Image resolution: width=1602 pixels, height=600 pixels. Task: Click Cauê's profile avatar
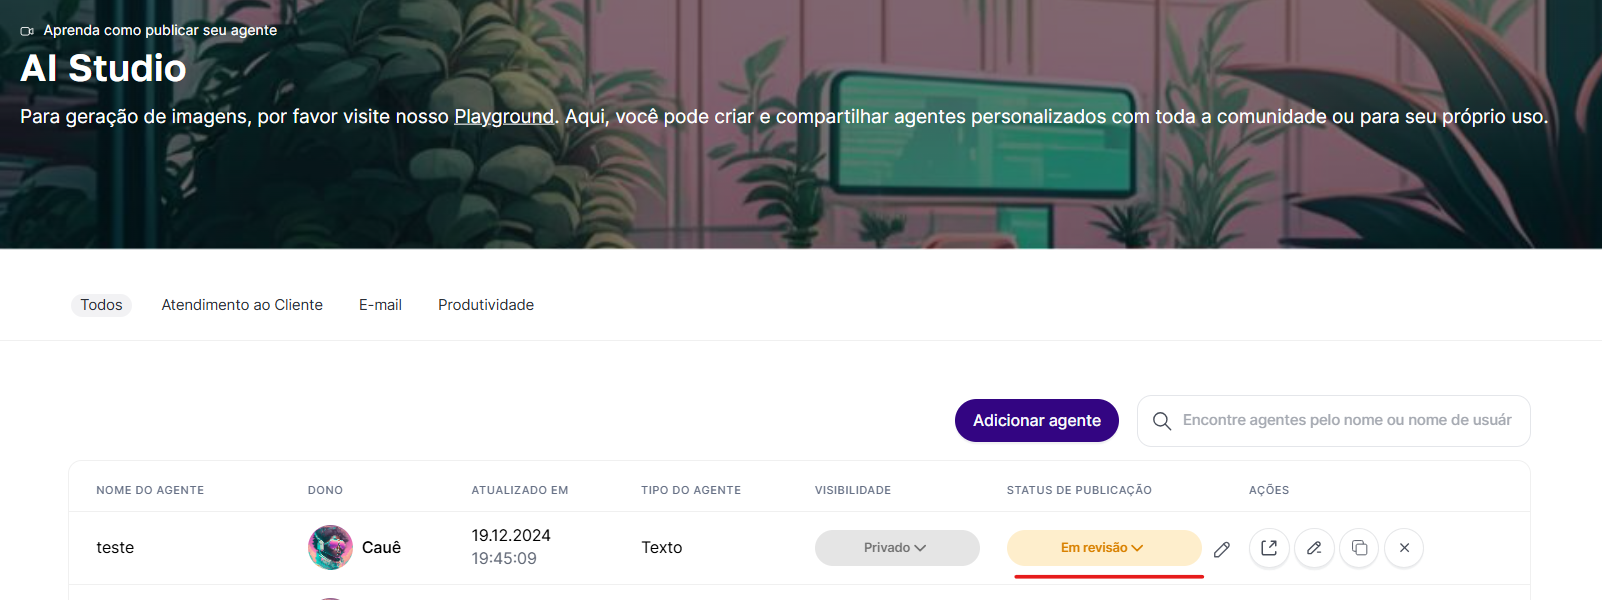click(330, 547)
